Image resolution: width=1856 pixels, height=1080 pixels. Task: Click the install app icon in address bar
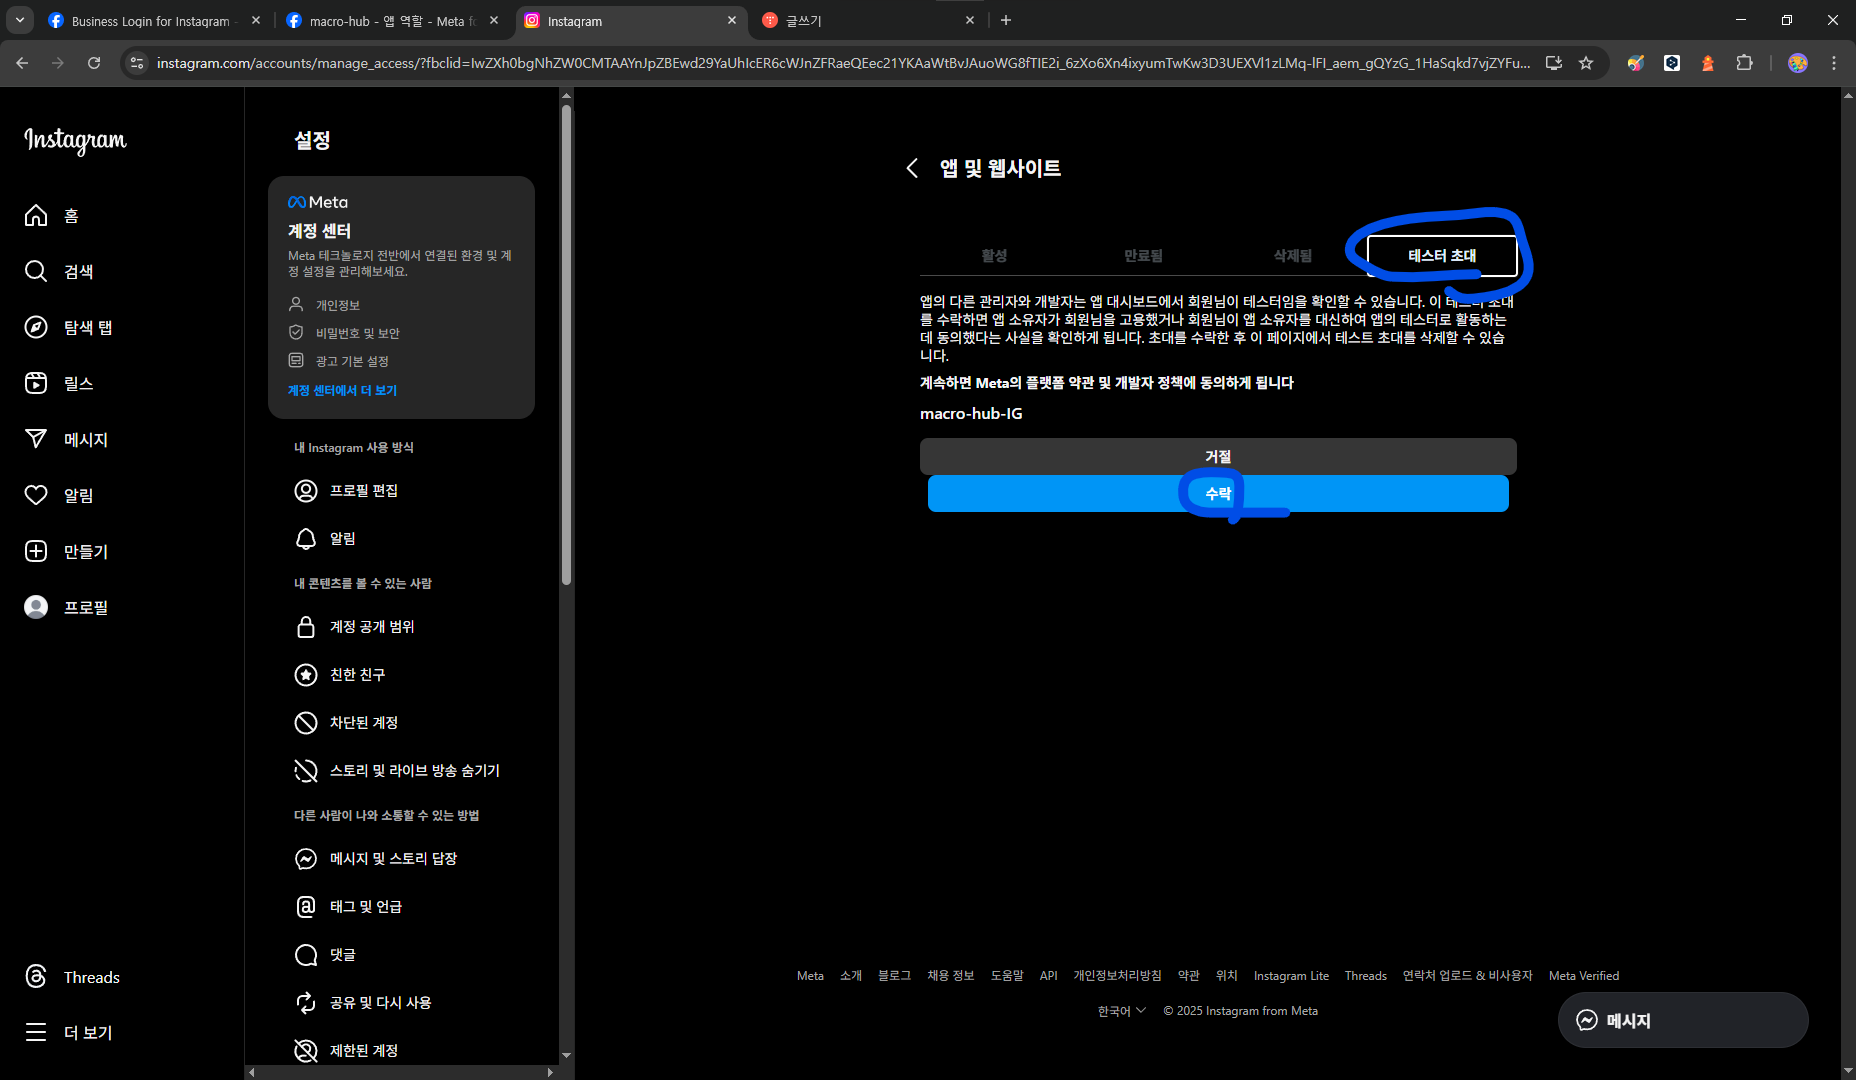point(1554,63)
